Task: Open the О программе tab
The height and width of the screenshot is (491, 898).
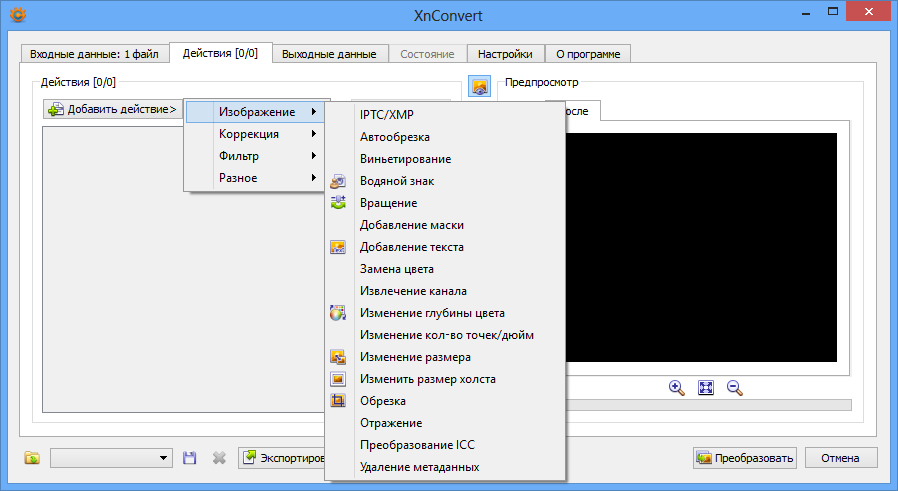Action: click(588, 54)
